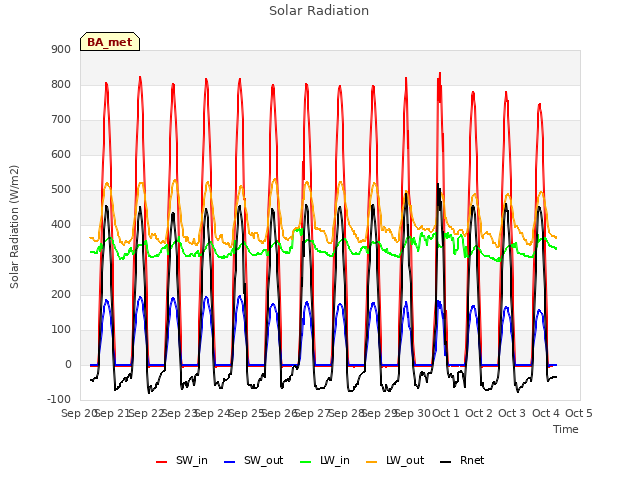
Task: Click the 400 y-axis tick label
Action: click(61, 224)
